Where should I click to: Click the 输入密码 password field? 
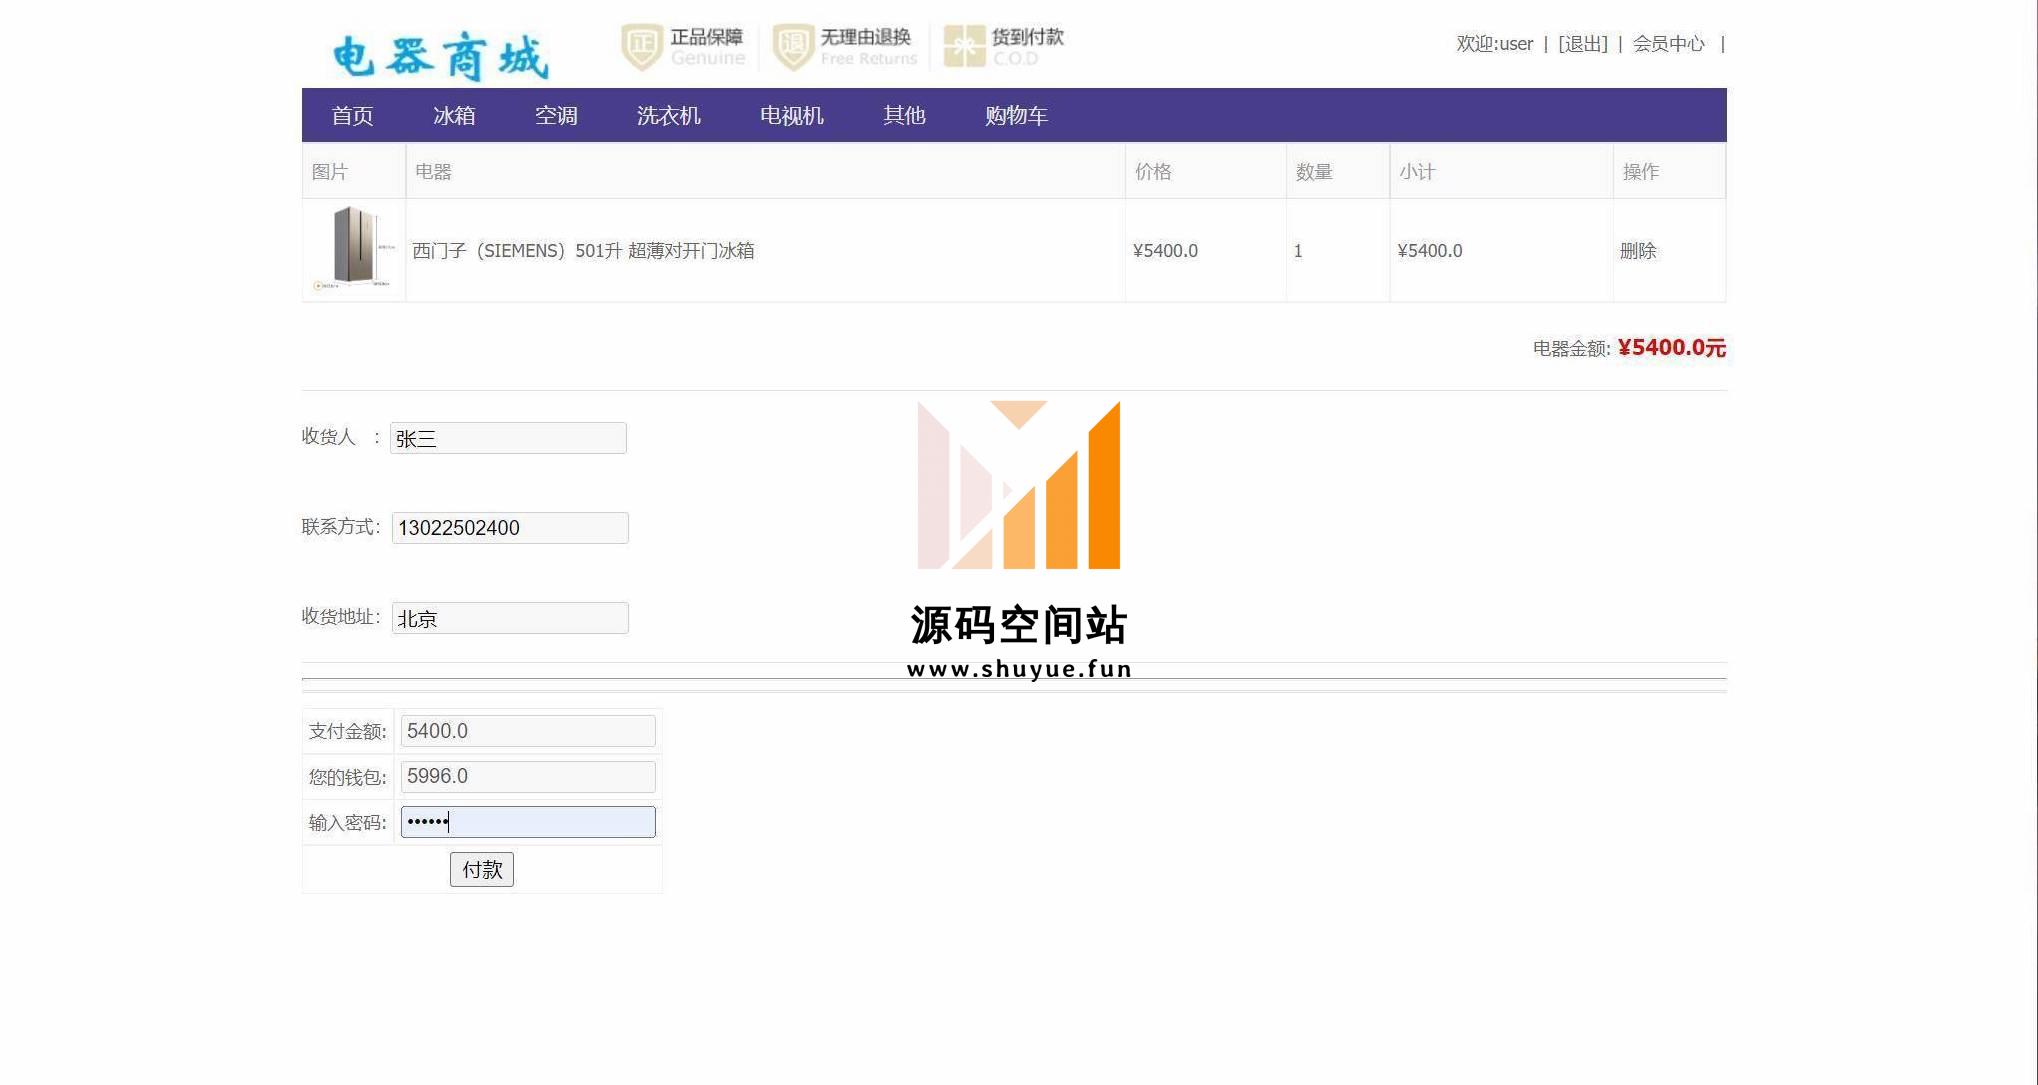click(x=528, y=822)
